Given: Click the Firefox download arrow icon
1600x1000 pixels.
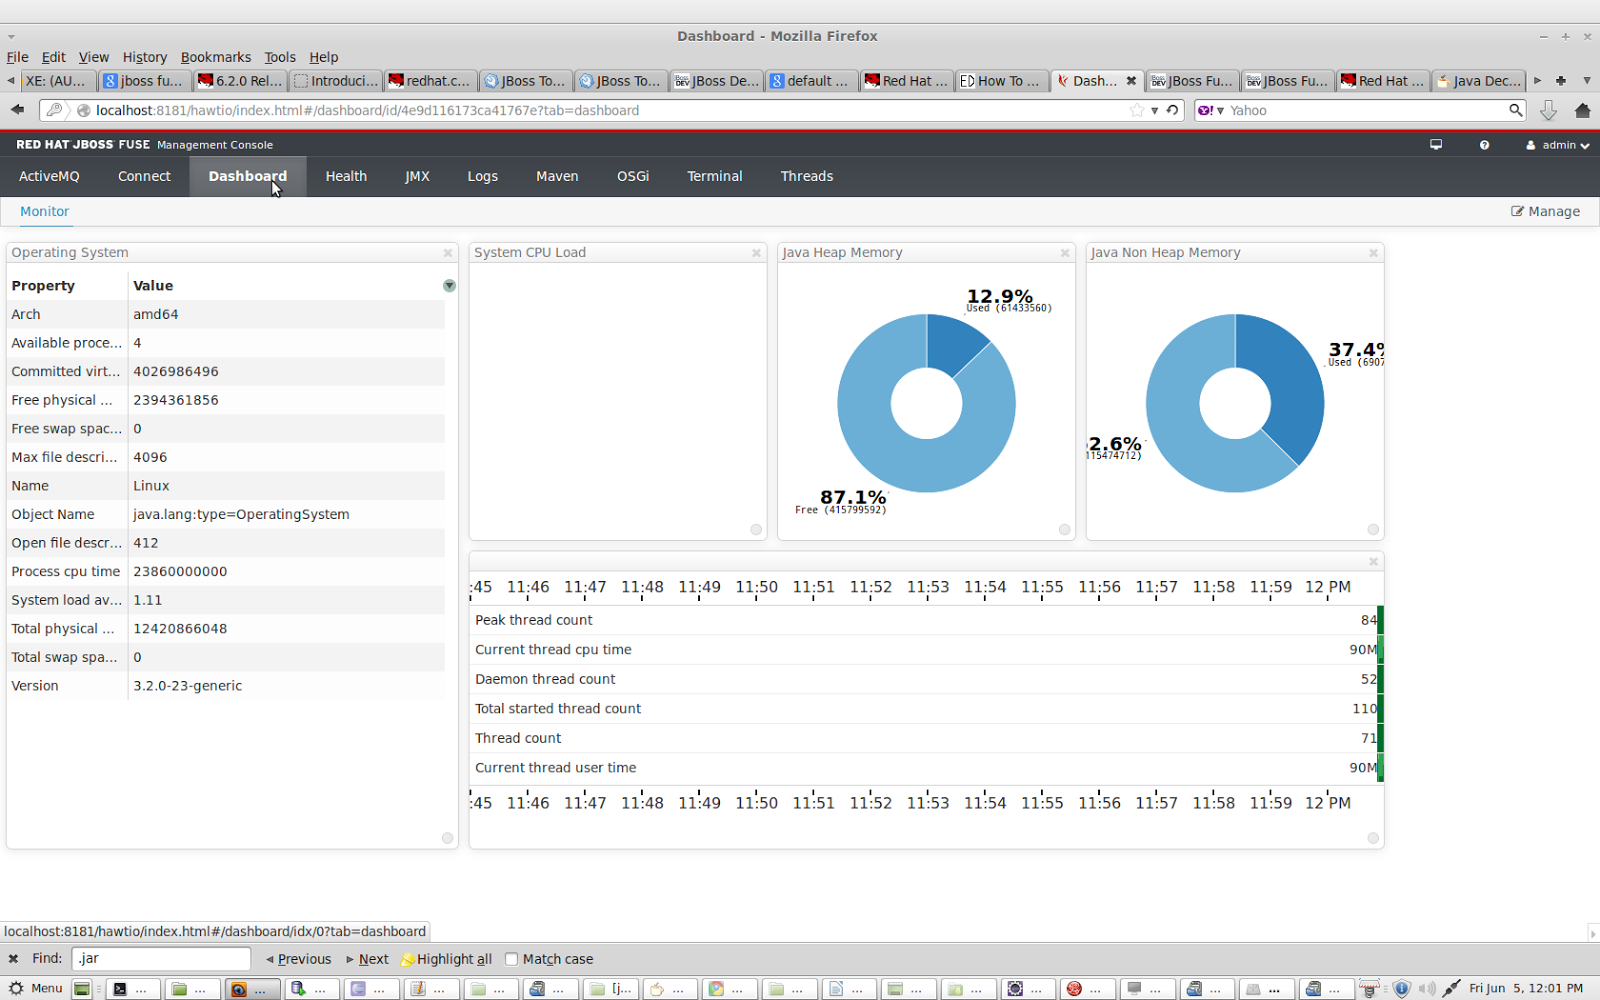Looking at the screenshot, I should click(1549, 110).
